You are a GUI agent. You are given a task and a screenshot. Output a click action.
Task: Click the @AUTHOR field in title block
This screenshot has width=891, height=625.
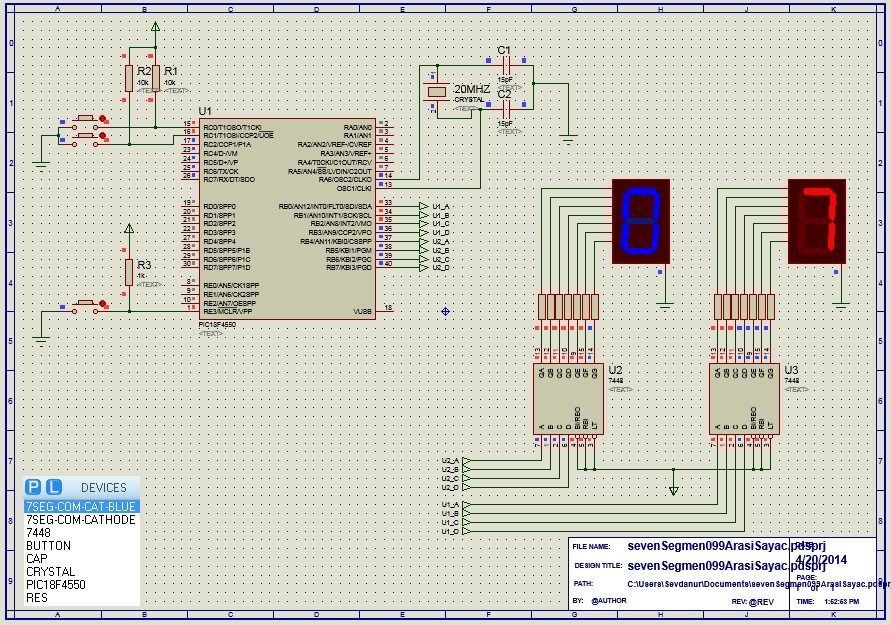tap(609, 601)
